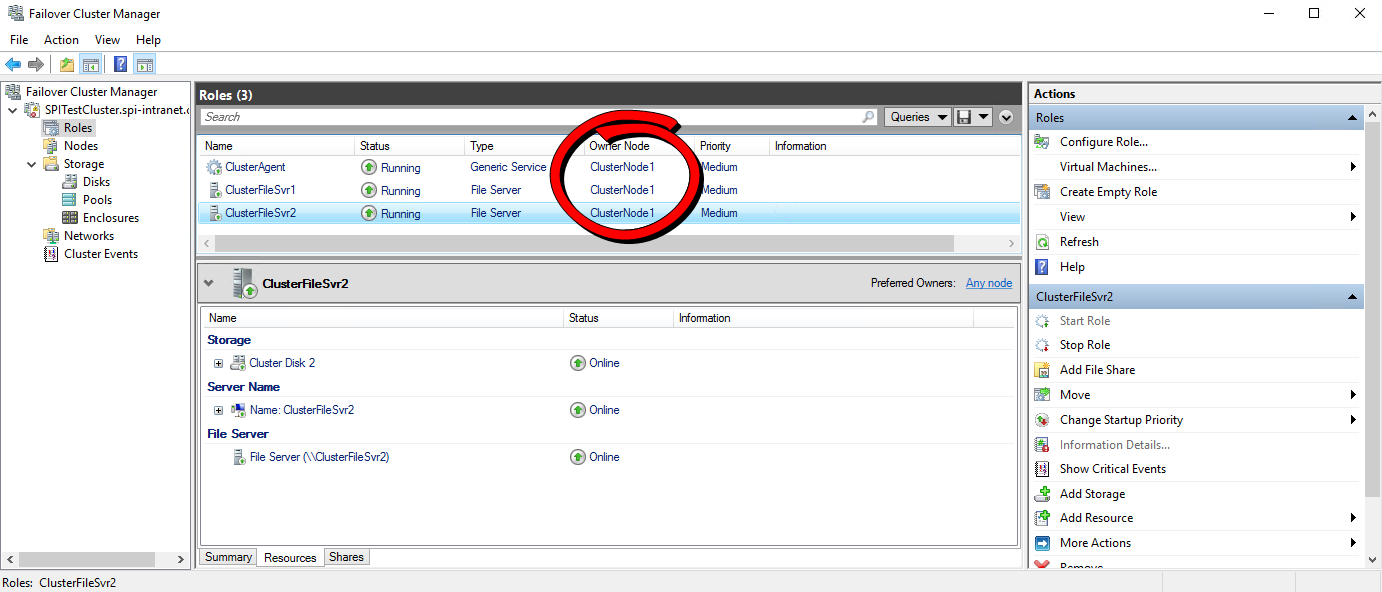
Task: Show Critical Events for ClusterFileSvr2
Action: click(1112, 468)
